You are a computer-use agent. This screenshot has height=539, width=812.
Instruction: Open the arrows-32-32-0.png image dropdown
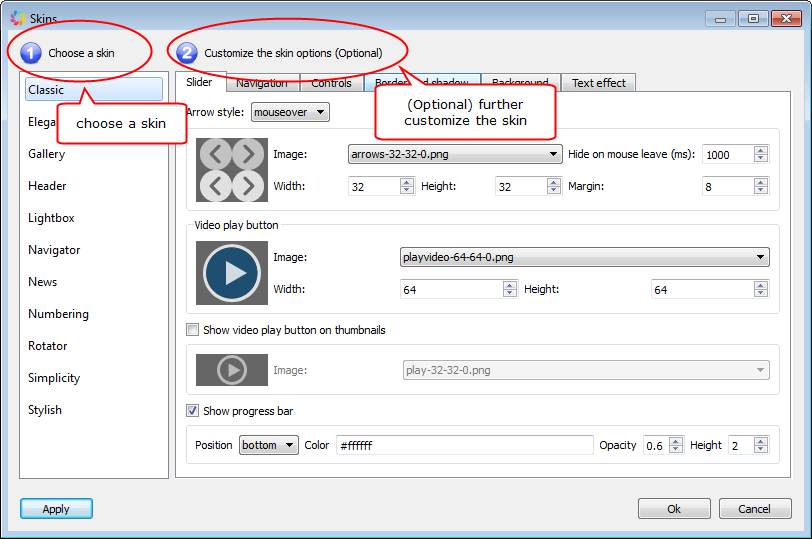point(455,154)
